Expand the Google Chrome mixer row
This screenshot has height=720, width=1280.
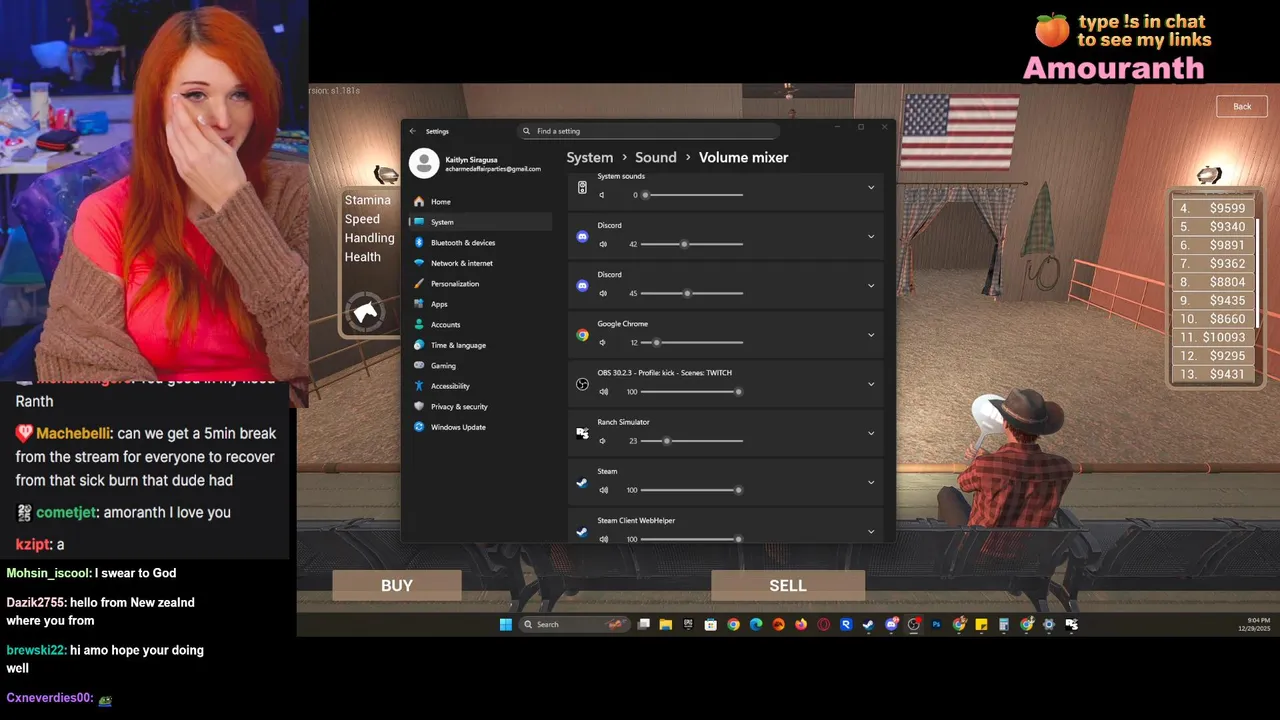(x=871, y=335)
